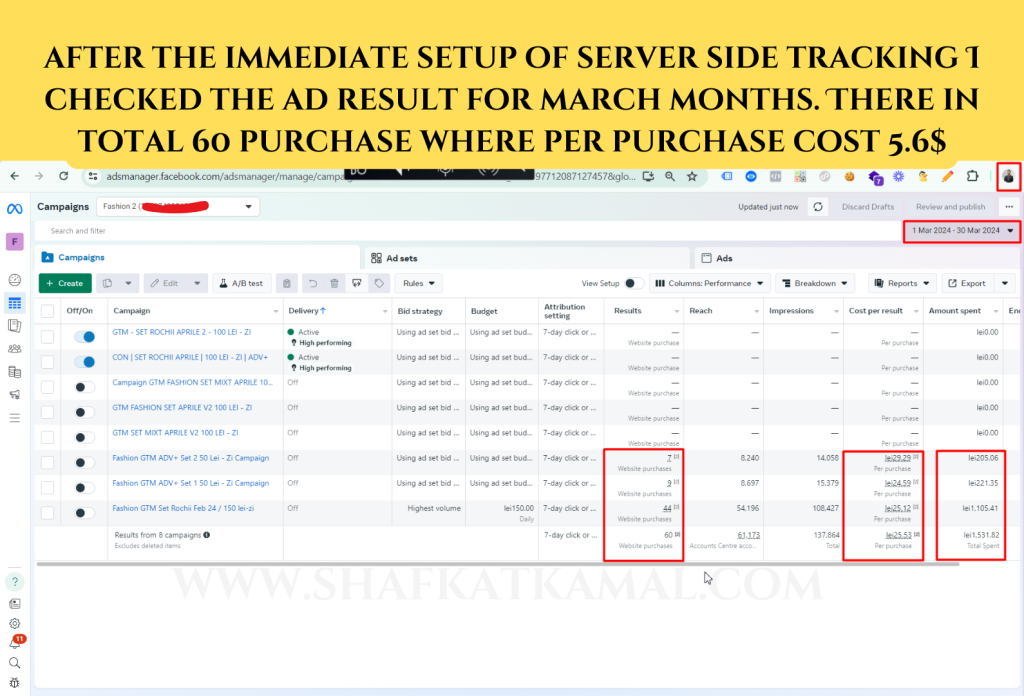Click the sidebar search magnifier icon
Viewport: 1024px width, 696px height.
coord(14,663)
